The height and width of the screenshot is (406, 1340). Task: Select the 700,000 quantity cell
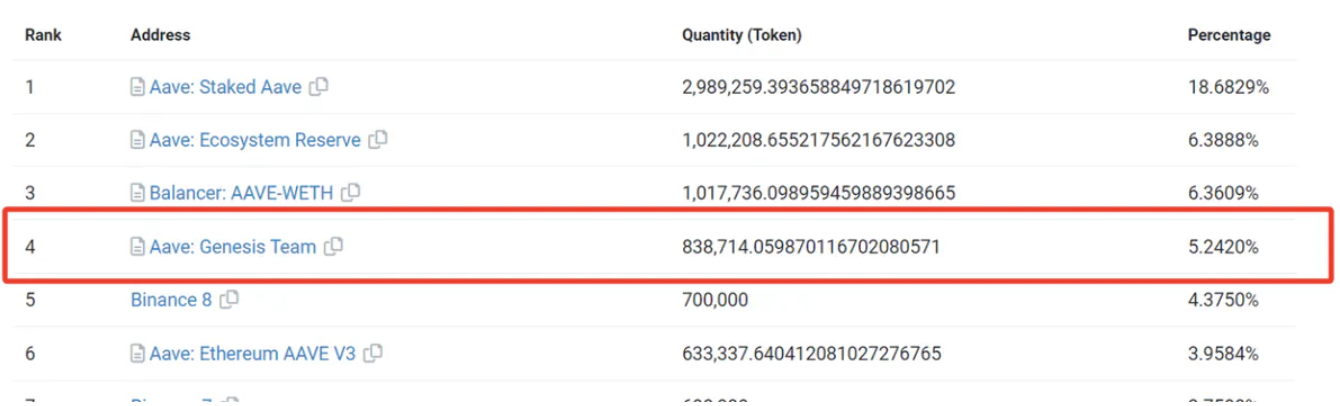[x=715, y=299]
